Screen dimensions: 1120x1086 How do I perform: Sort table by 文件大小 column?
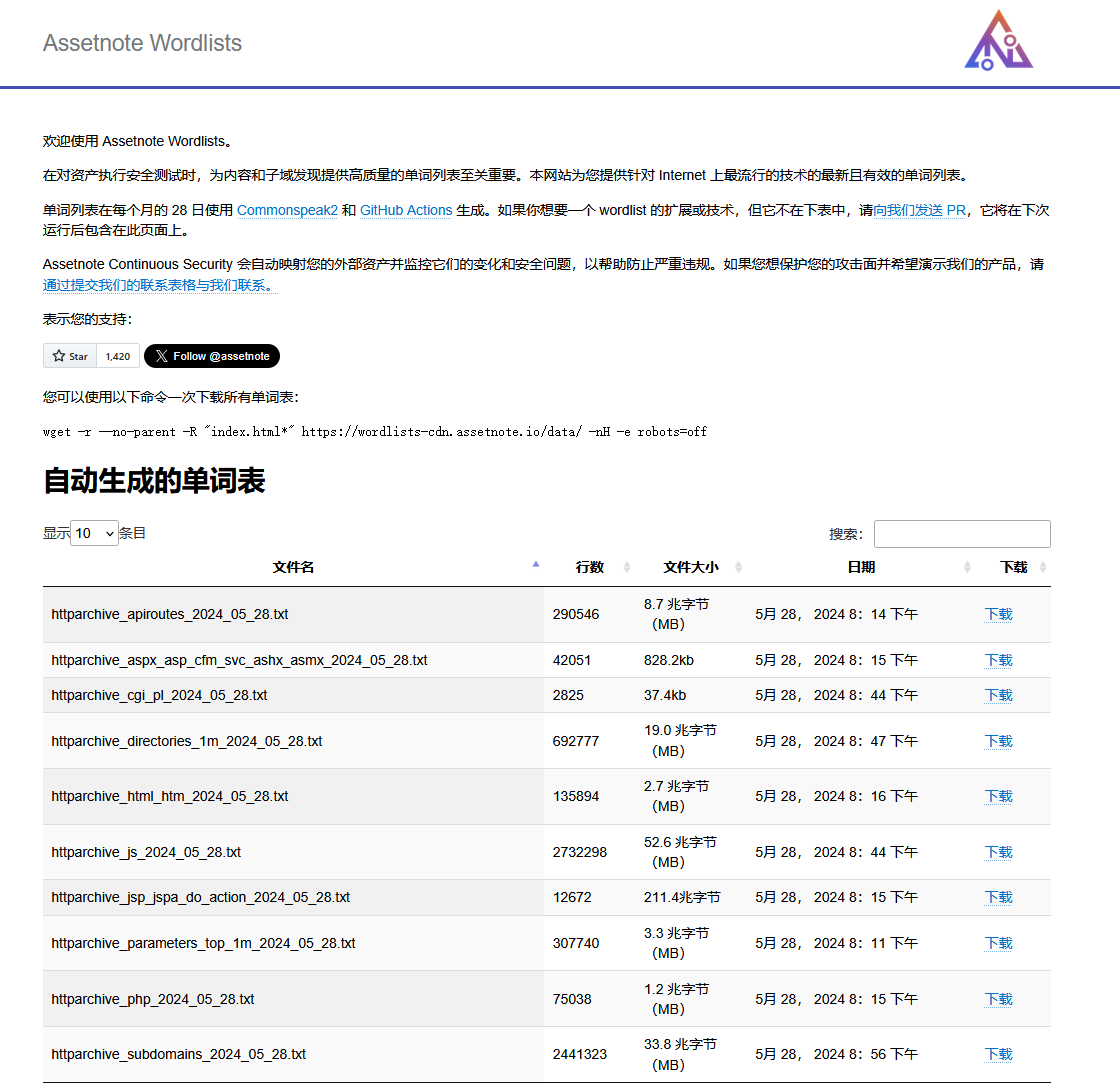[691, 567]
